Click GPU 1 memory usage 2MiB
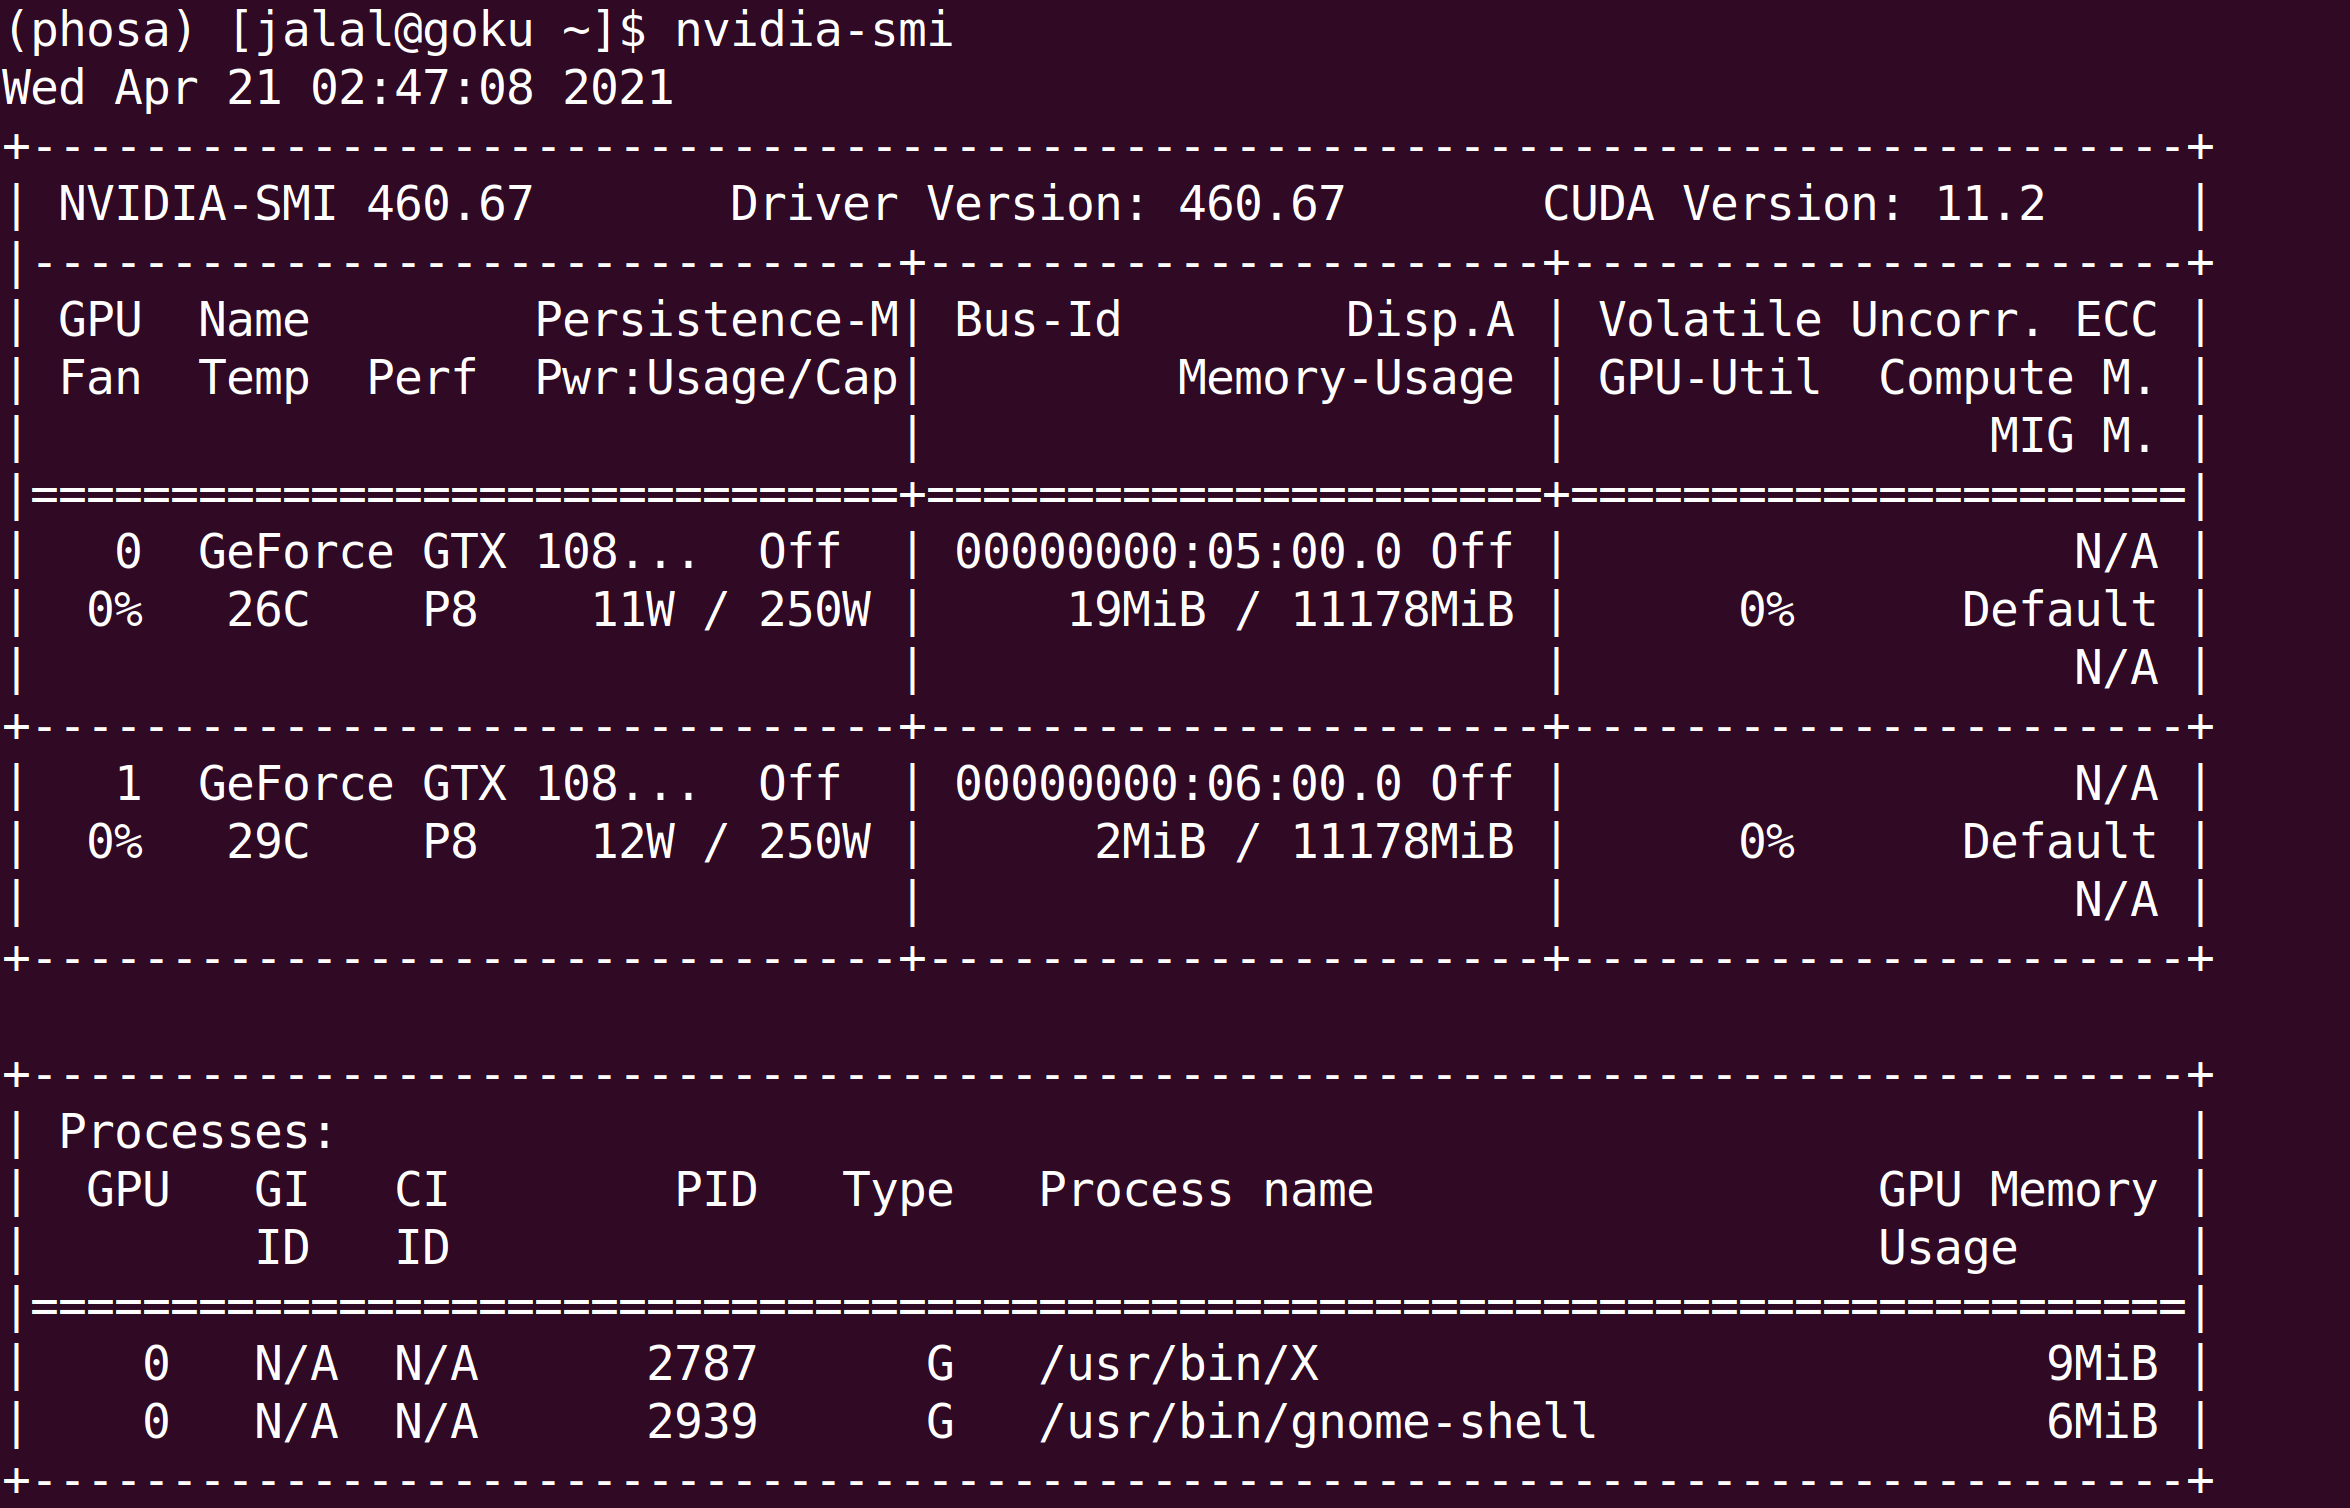The image size is (2350, 1508). coord(1150,842)
